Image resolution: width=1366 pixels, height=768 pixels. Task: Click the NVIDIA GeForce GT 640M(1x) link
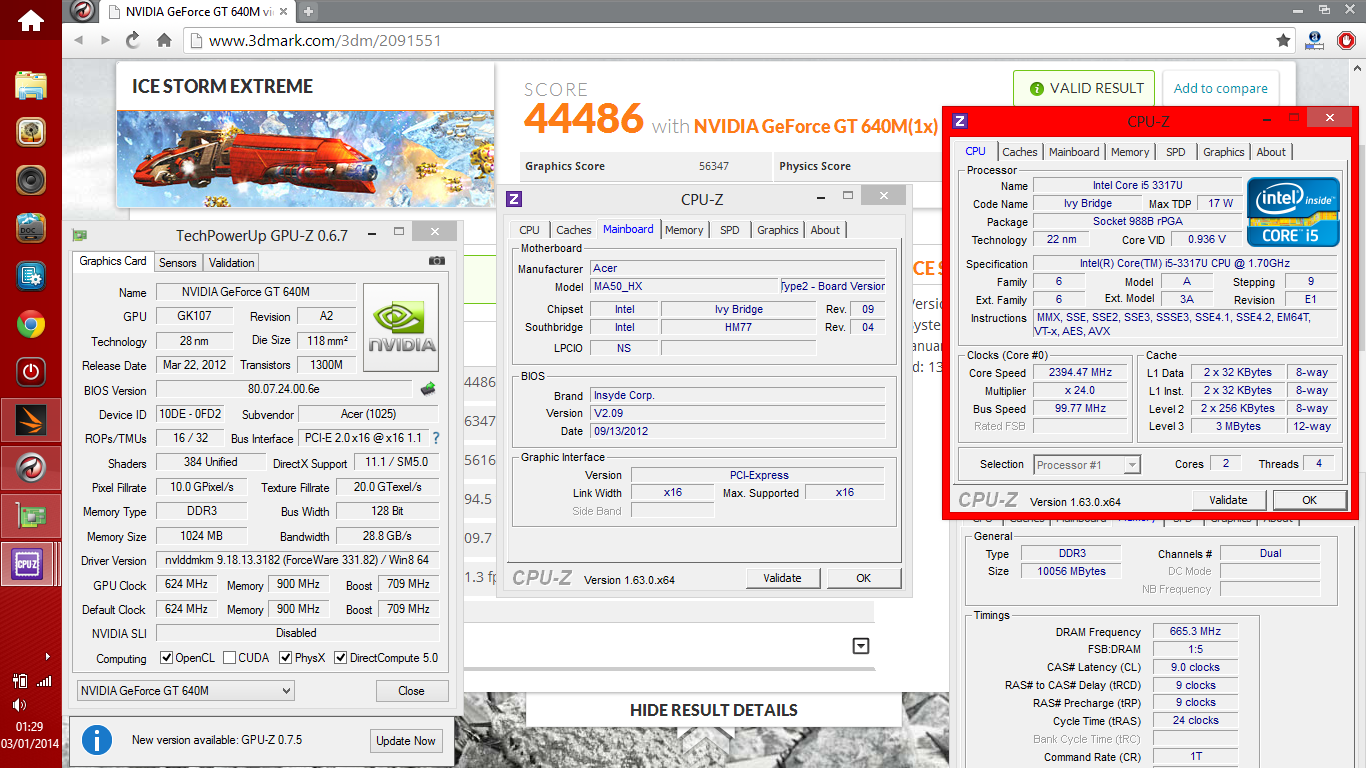[x=816, y=126]
